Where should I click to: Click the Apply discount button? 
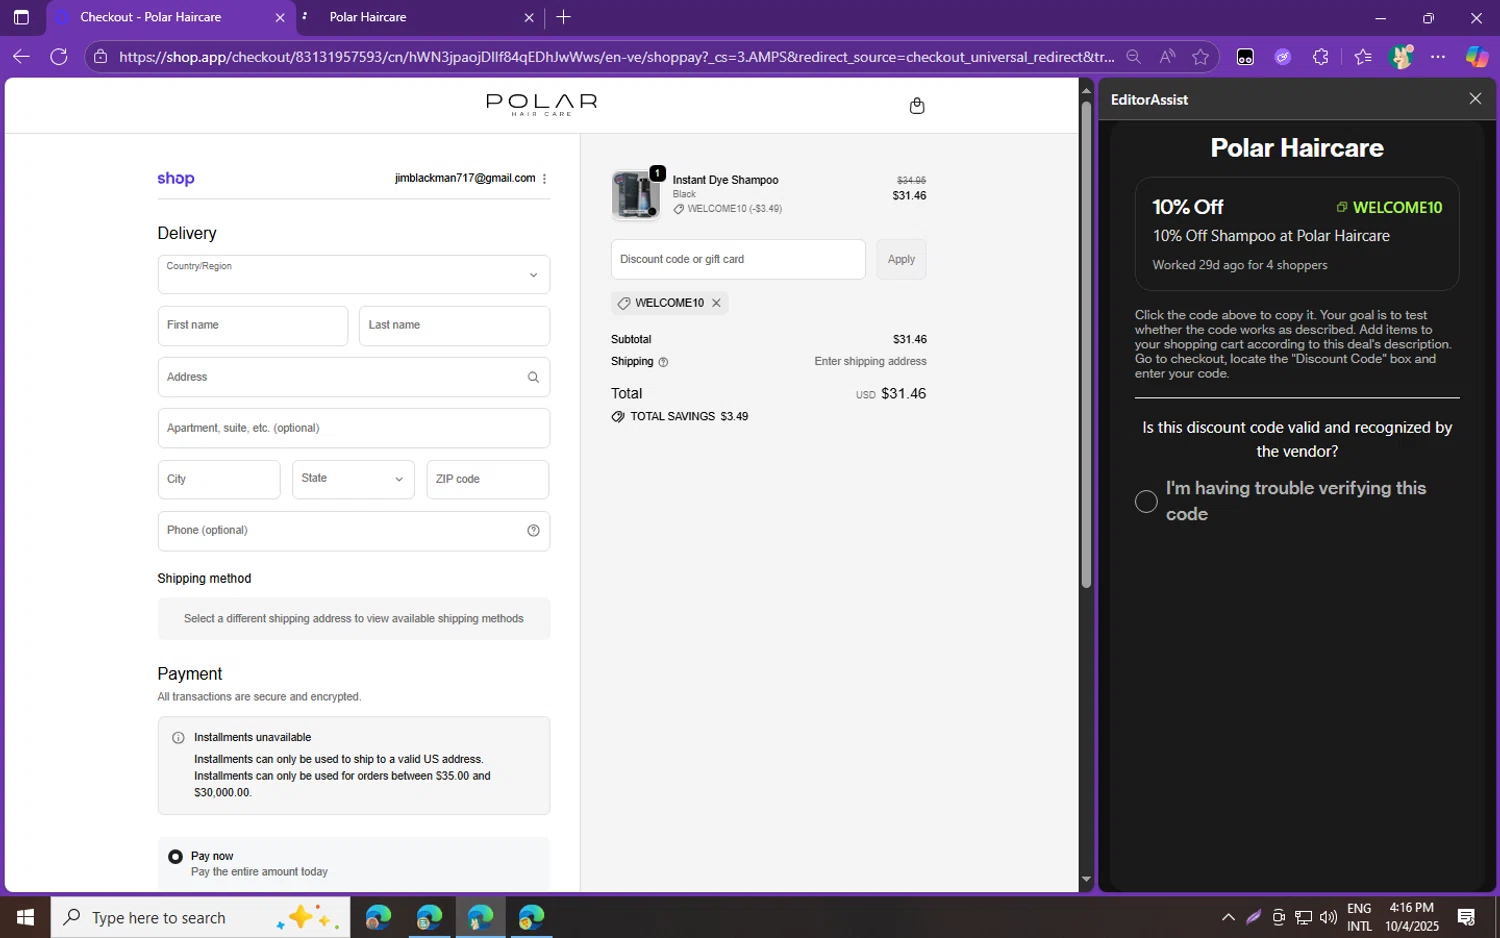pyautogui.click(x=901, y=259)
